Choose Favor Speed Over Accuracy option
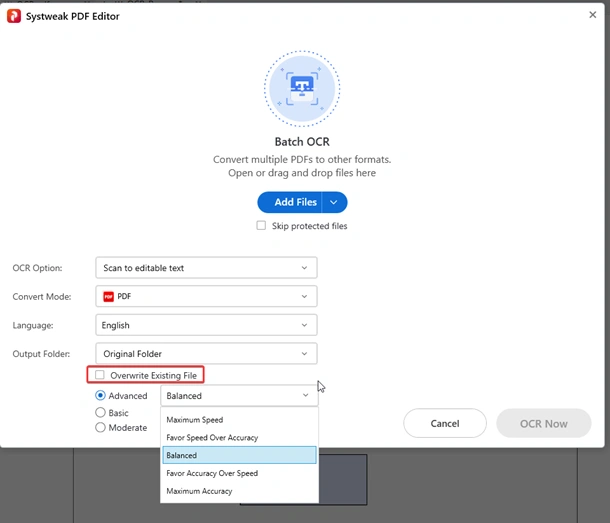 click(239, 438)
